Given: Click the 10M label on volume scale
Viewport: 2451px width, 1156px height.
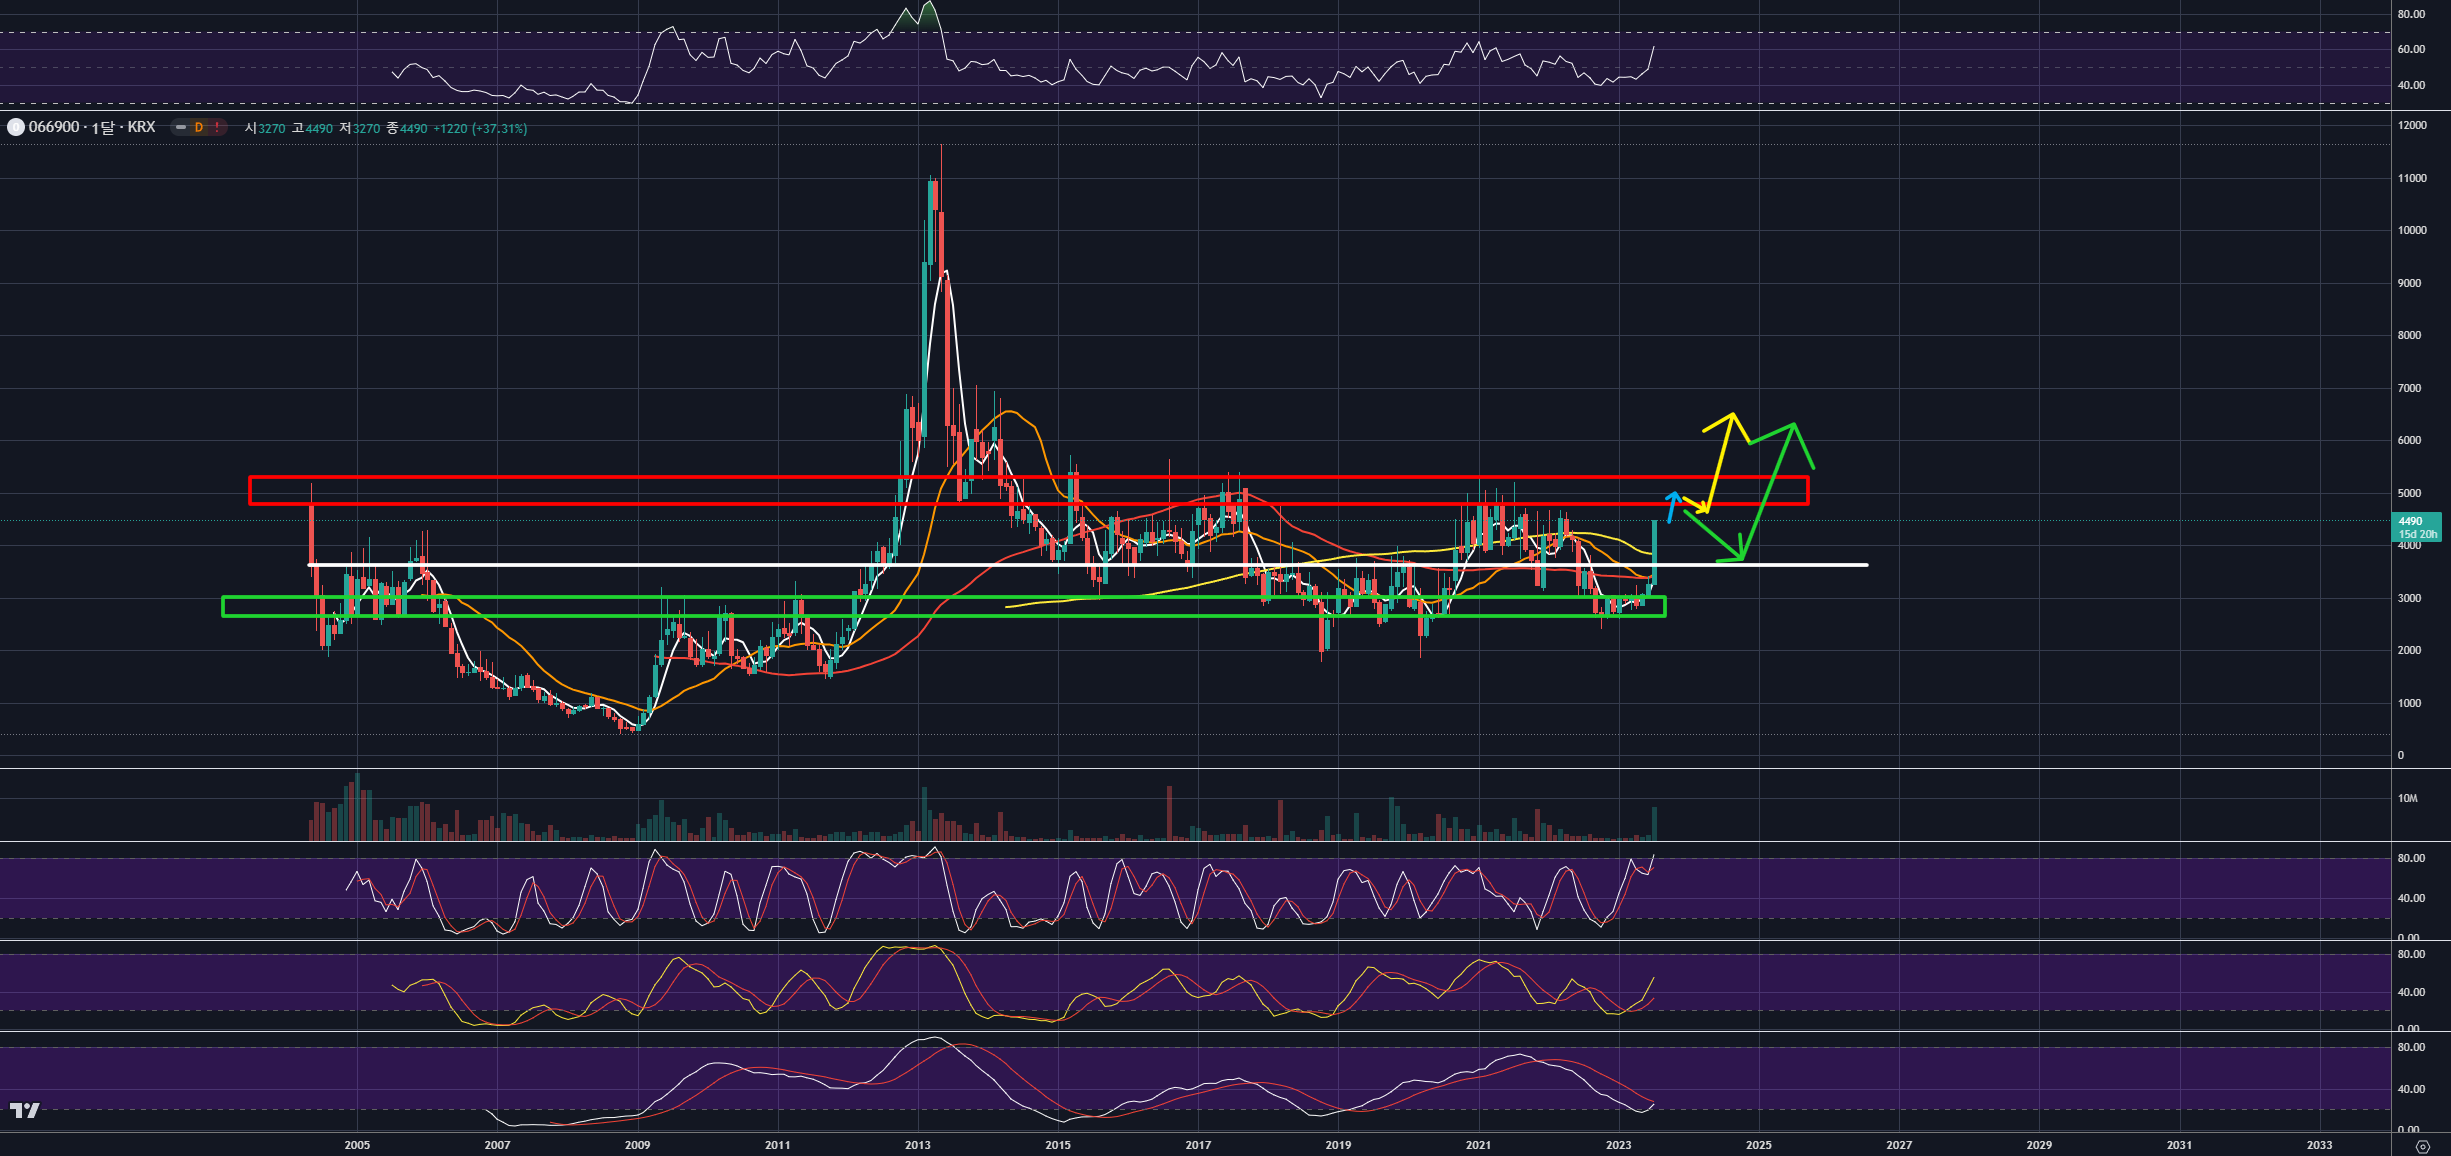Looking at the screenshot, I should (x=2407, y=798).
